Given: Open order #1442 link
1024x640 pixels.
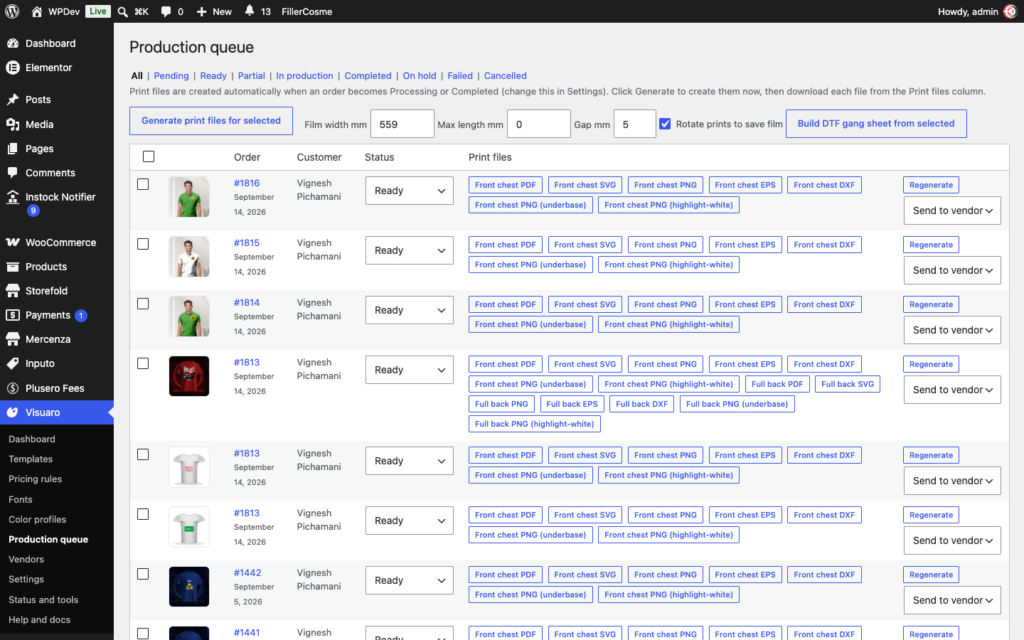Looking at the screenshot, I should click(x=248, y=573).
